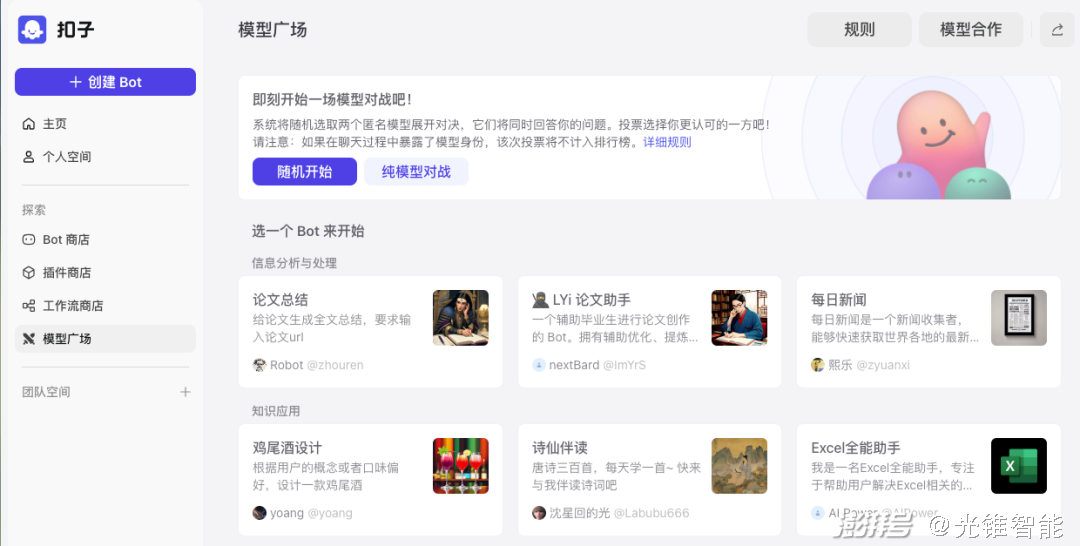Click the 熙乐 @zyuanxi author name

869,365
